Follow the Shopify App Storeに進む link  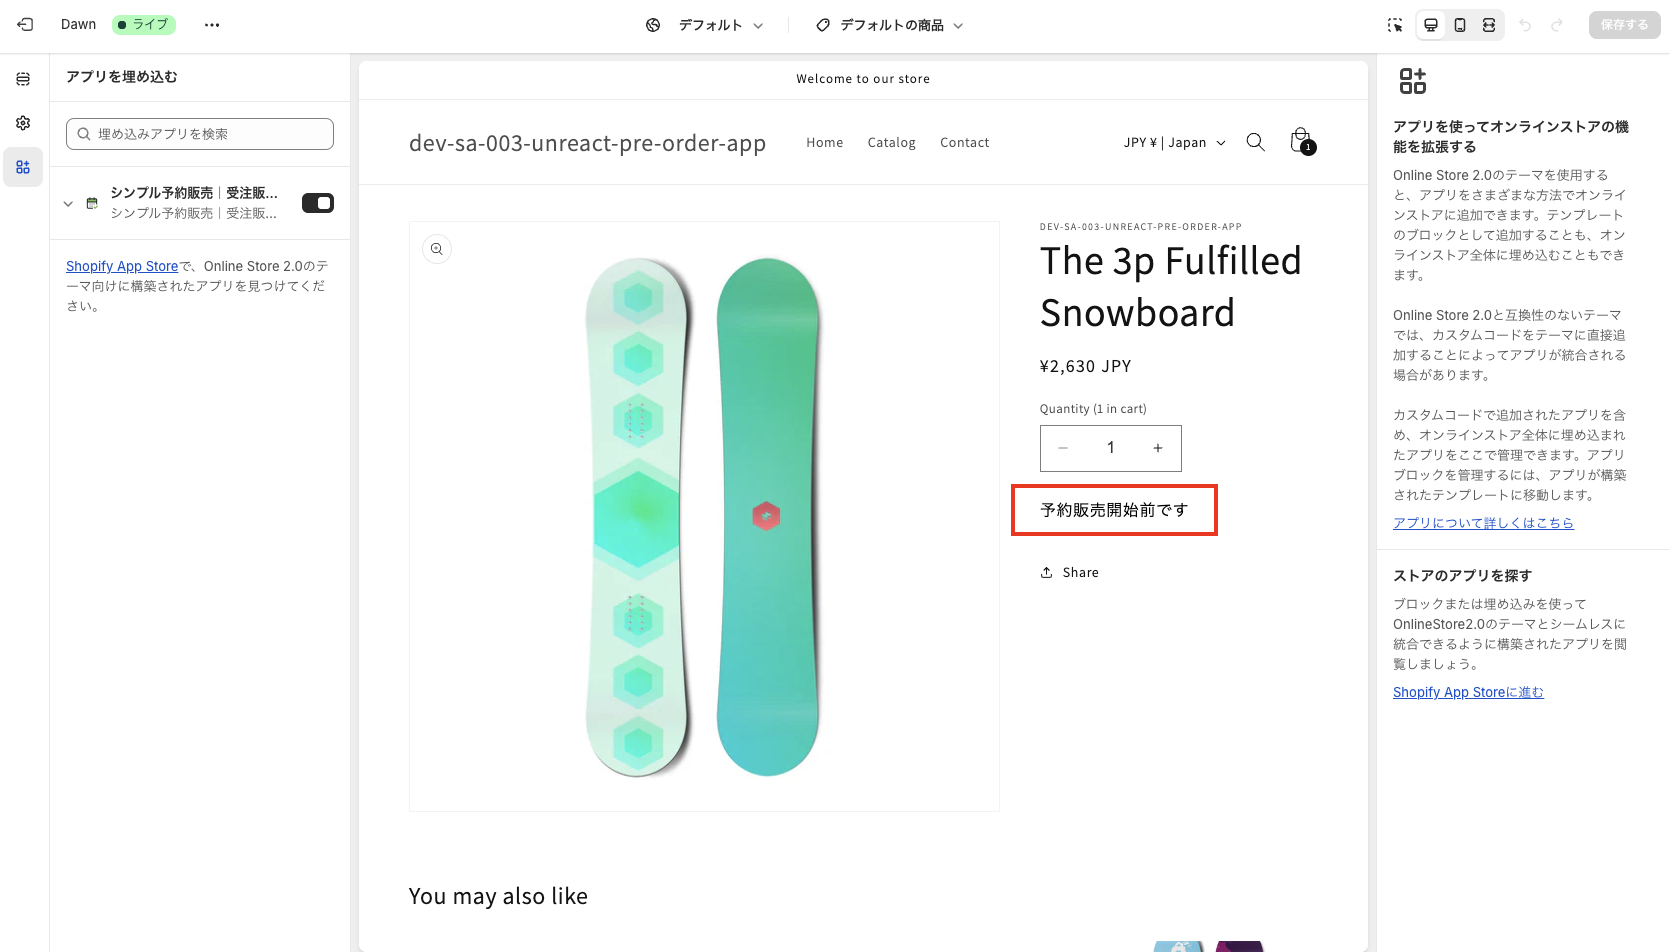(1467, 692)
